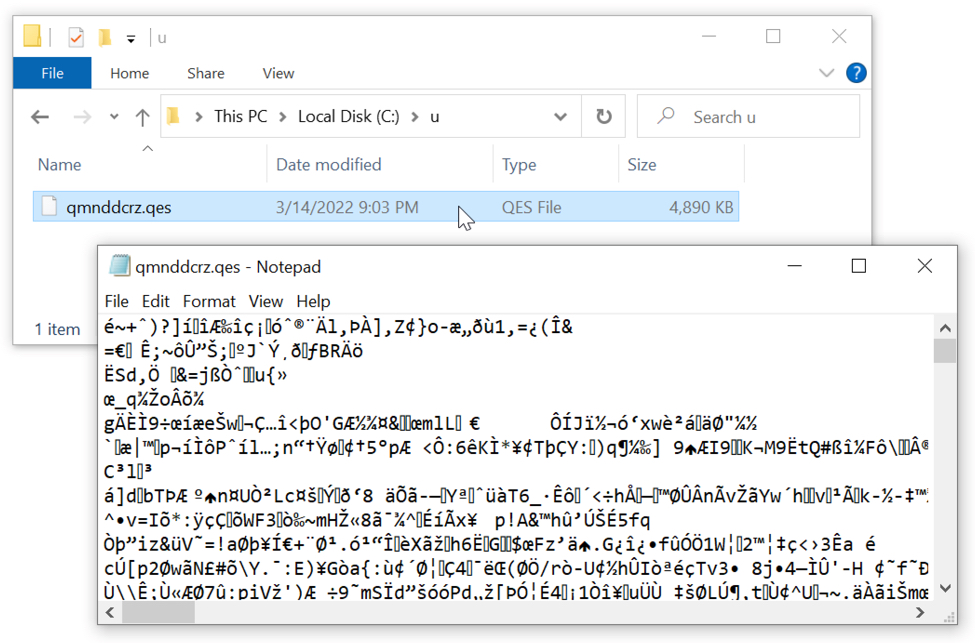975x643 pixels.
Task: Click the Up directory arrow
Action: click(x=142, y=117)
